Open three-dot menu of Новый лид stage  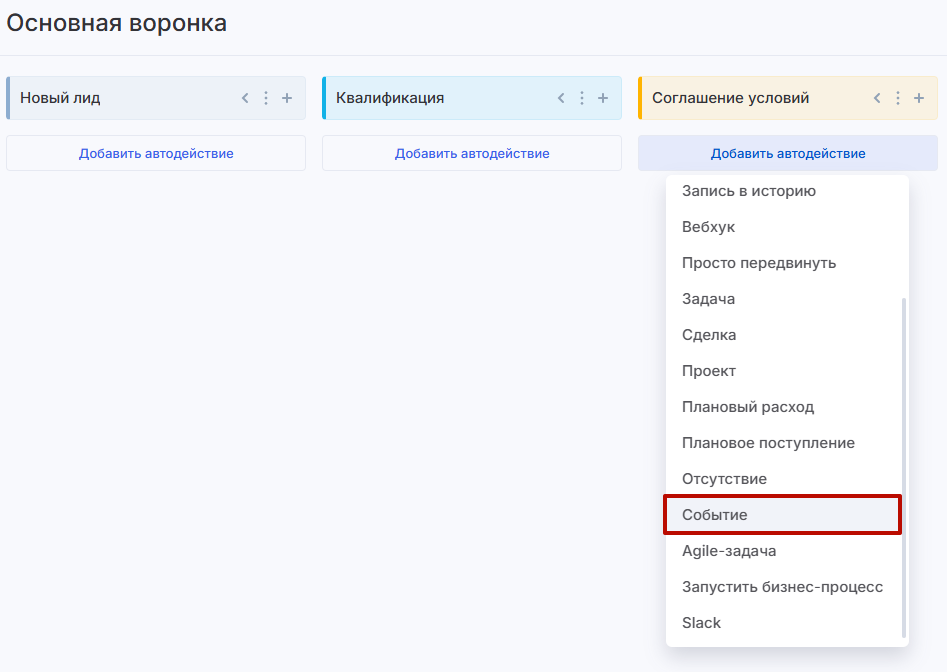coord(266,98)
